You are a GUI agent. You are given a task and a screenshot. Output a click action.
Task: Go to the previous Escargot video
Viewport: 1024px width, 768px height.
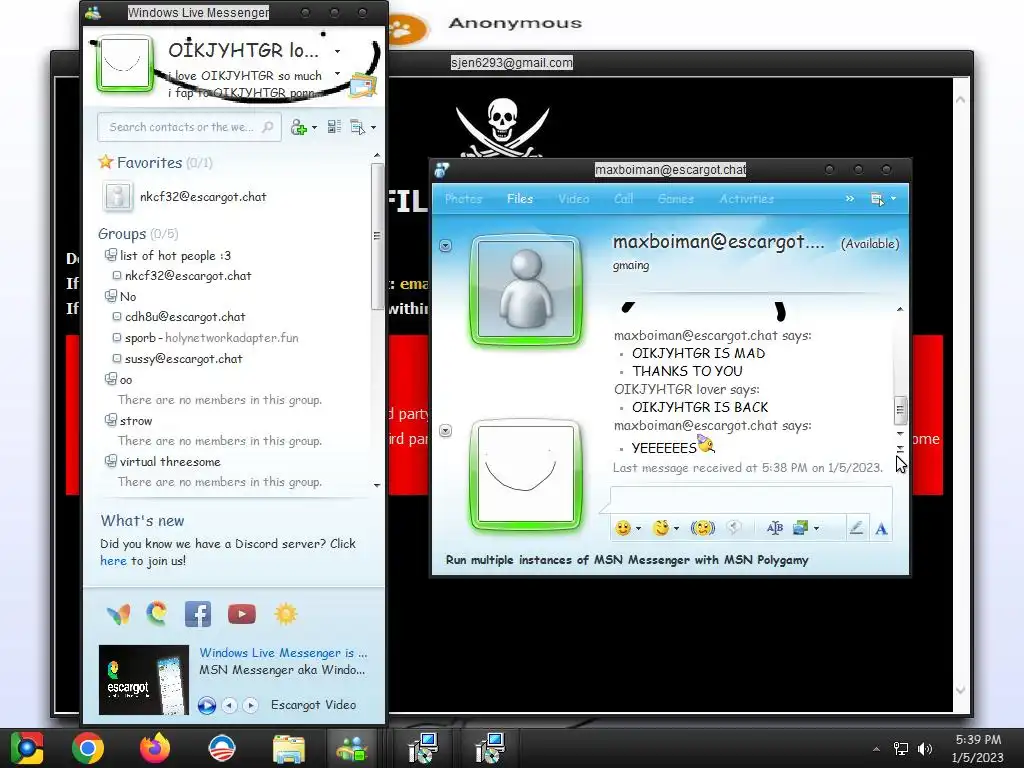[229, 705]
